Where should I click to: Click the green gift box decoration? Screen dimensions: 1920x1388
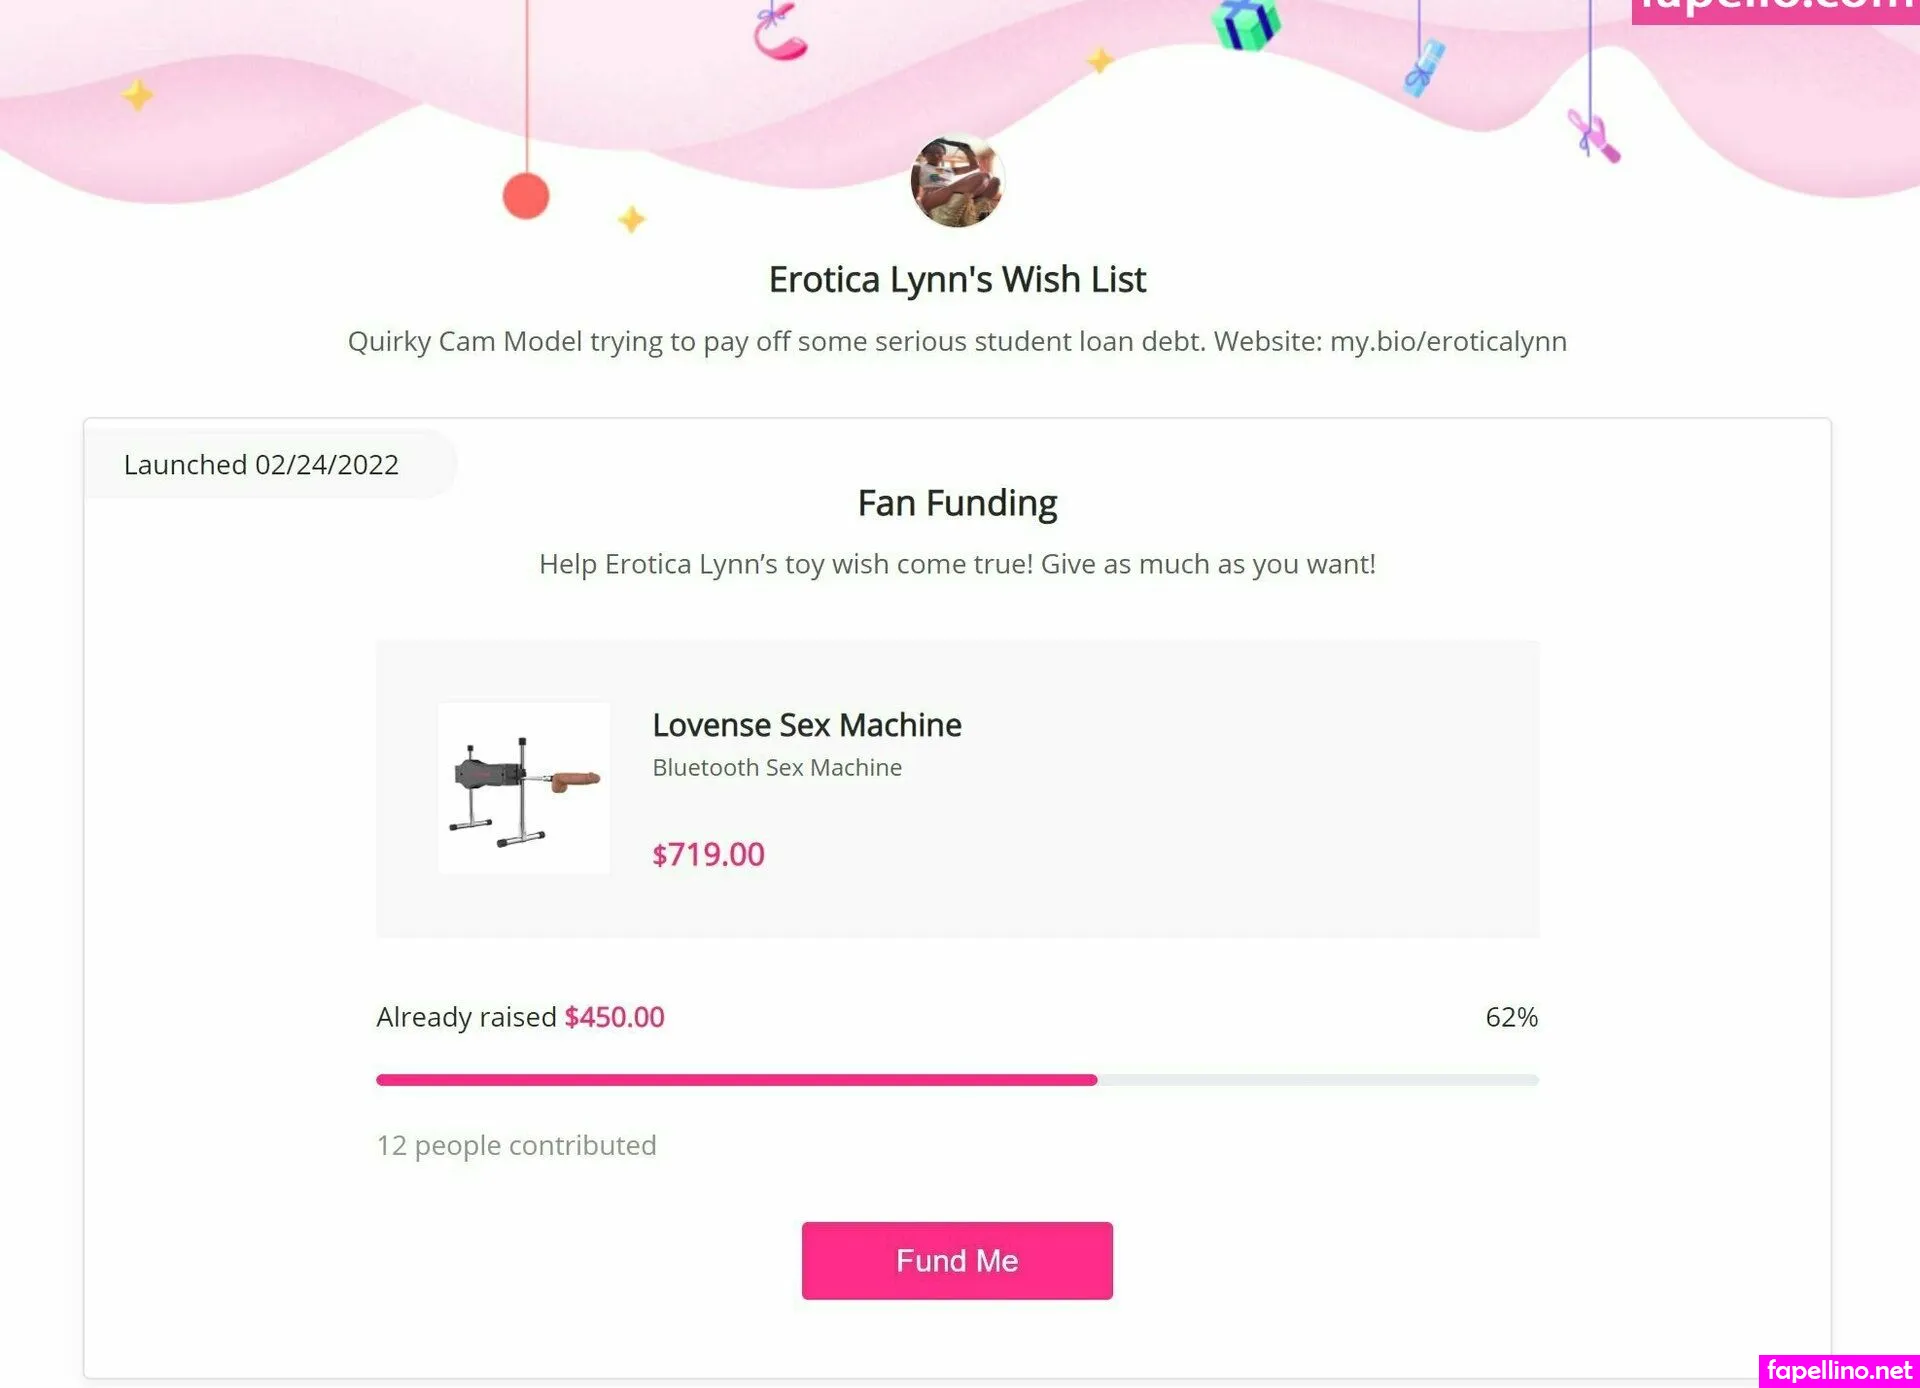point(1246,24)
